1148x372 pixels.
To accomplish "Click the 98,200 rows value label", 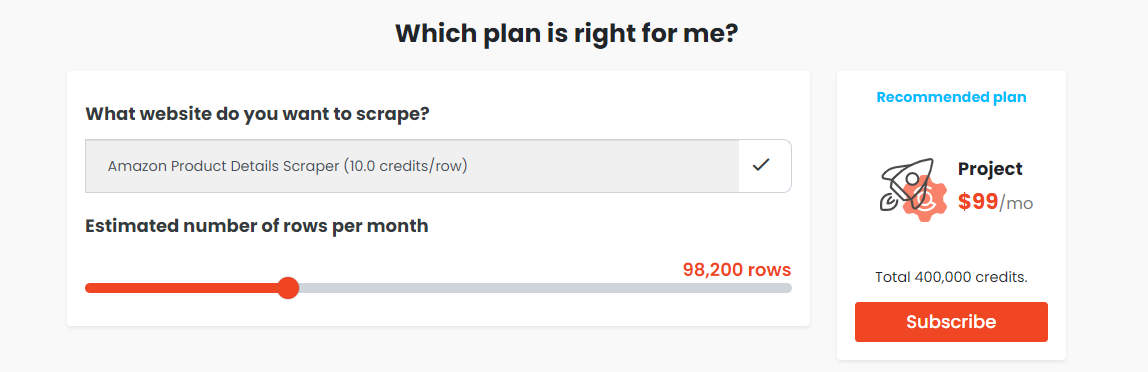I will [737, 269].
